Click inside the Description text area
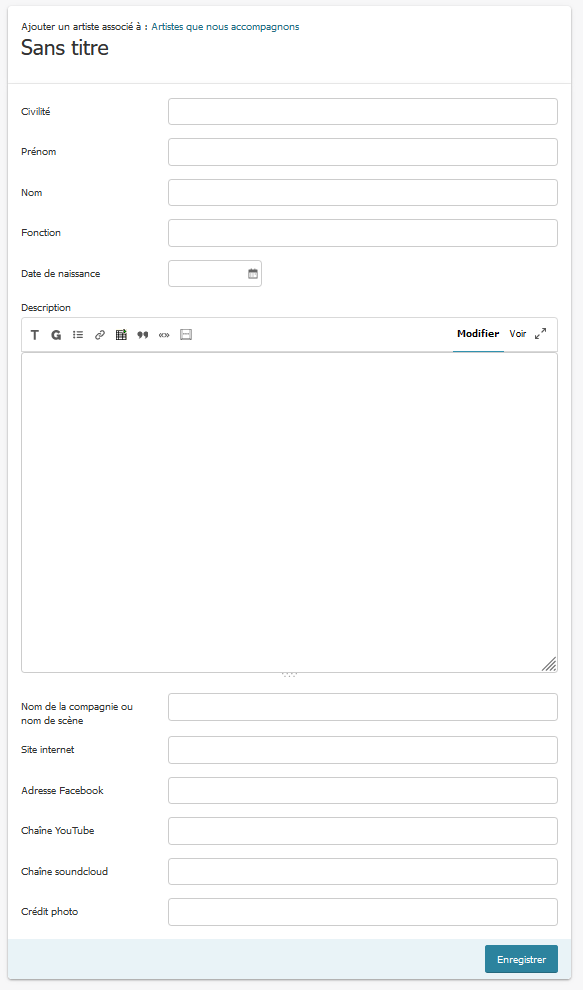The image size is (583, 990). point(289,513)
